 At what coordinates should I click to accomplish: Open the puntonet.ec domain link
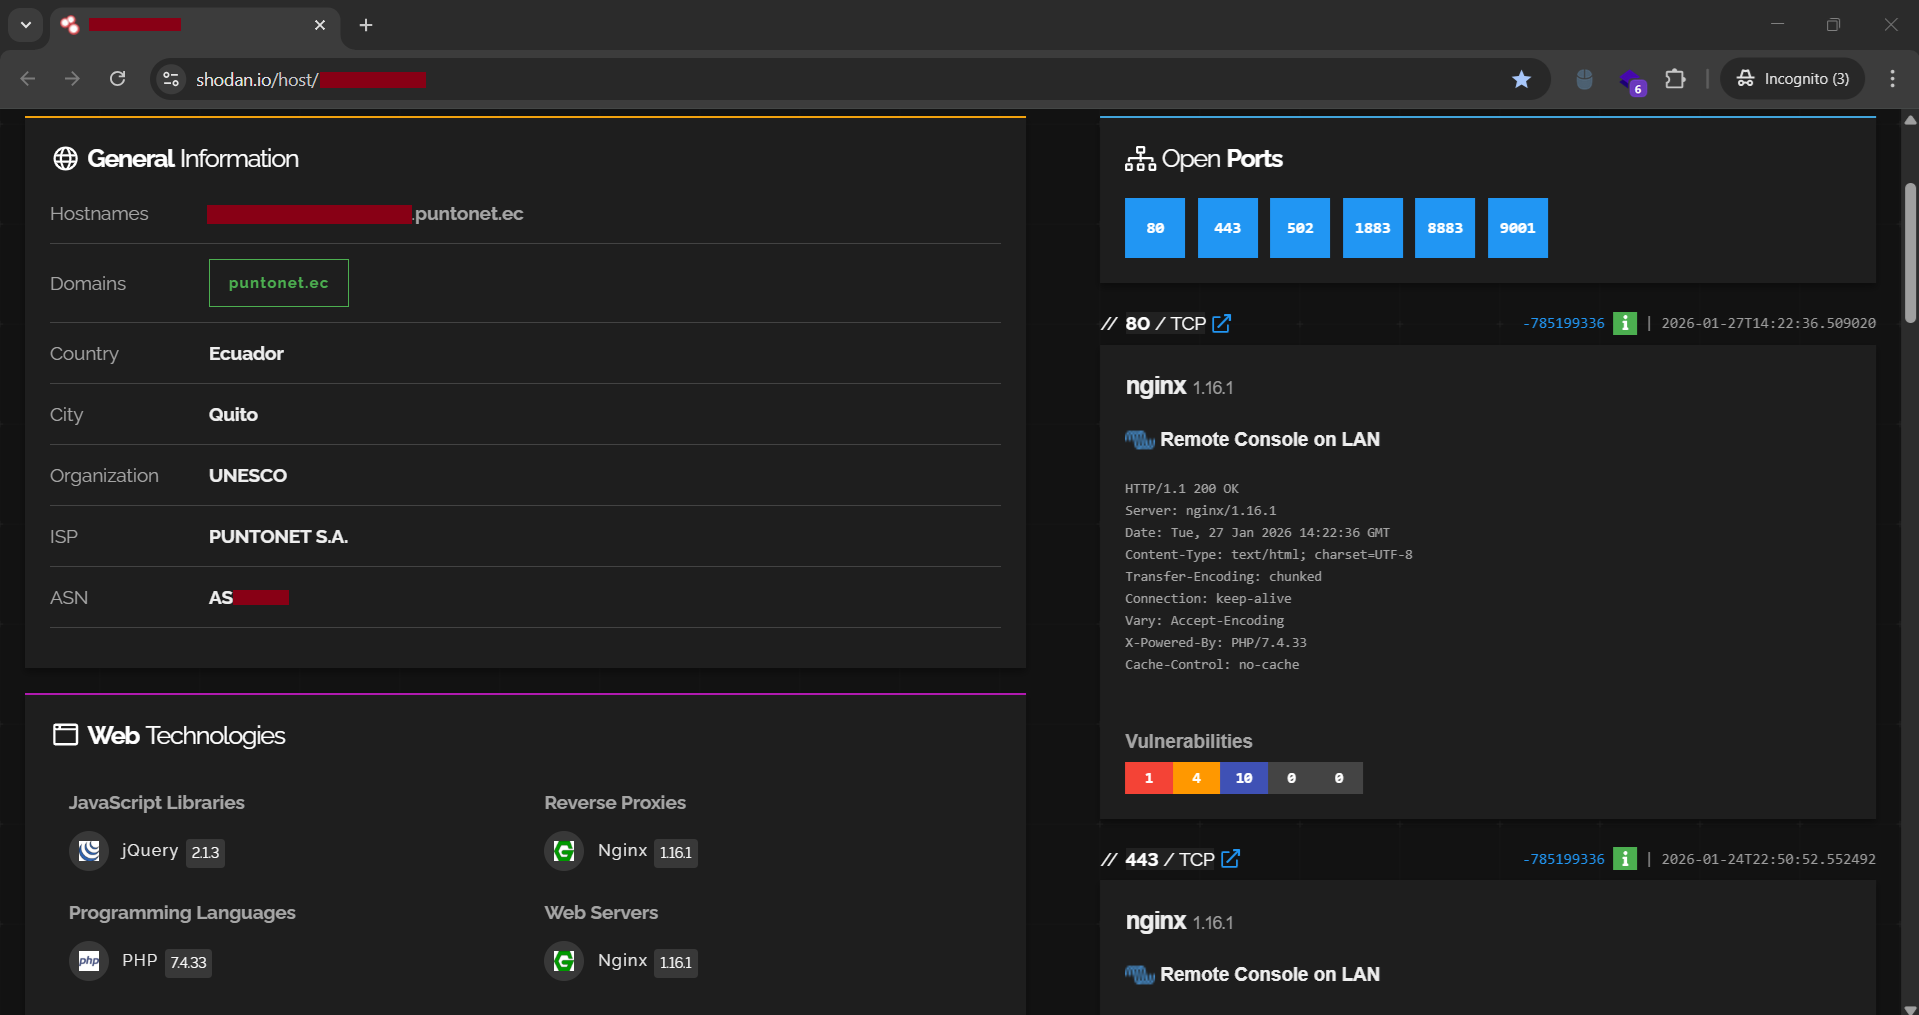278,283
